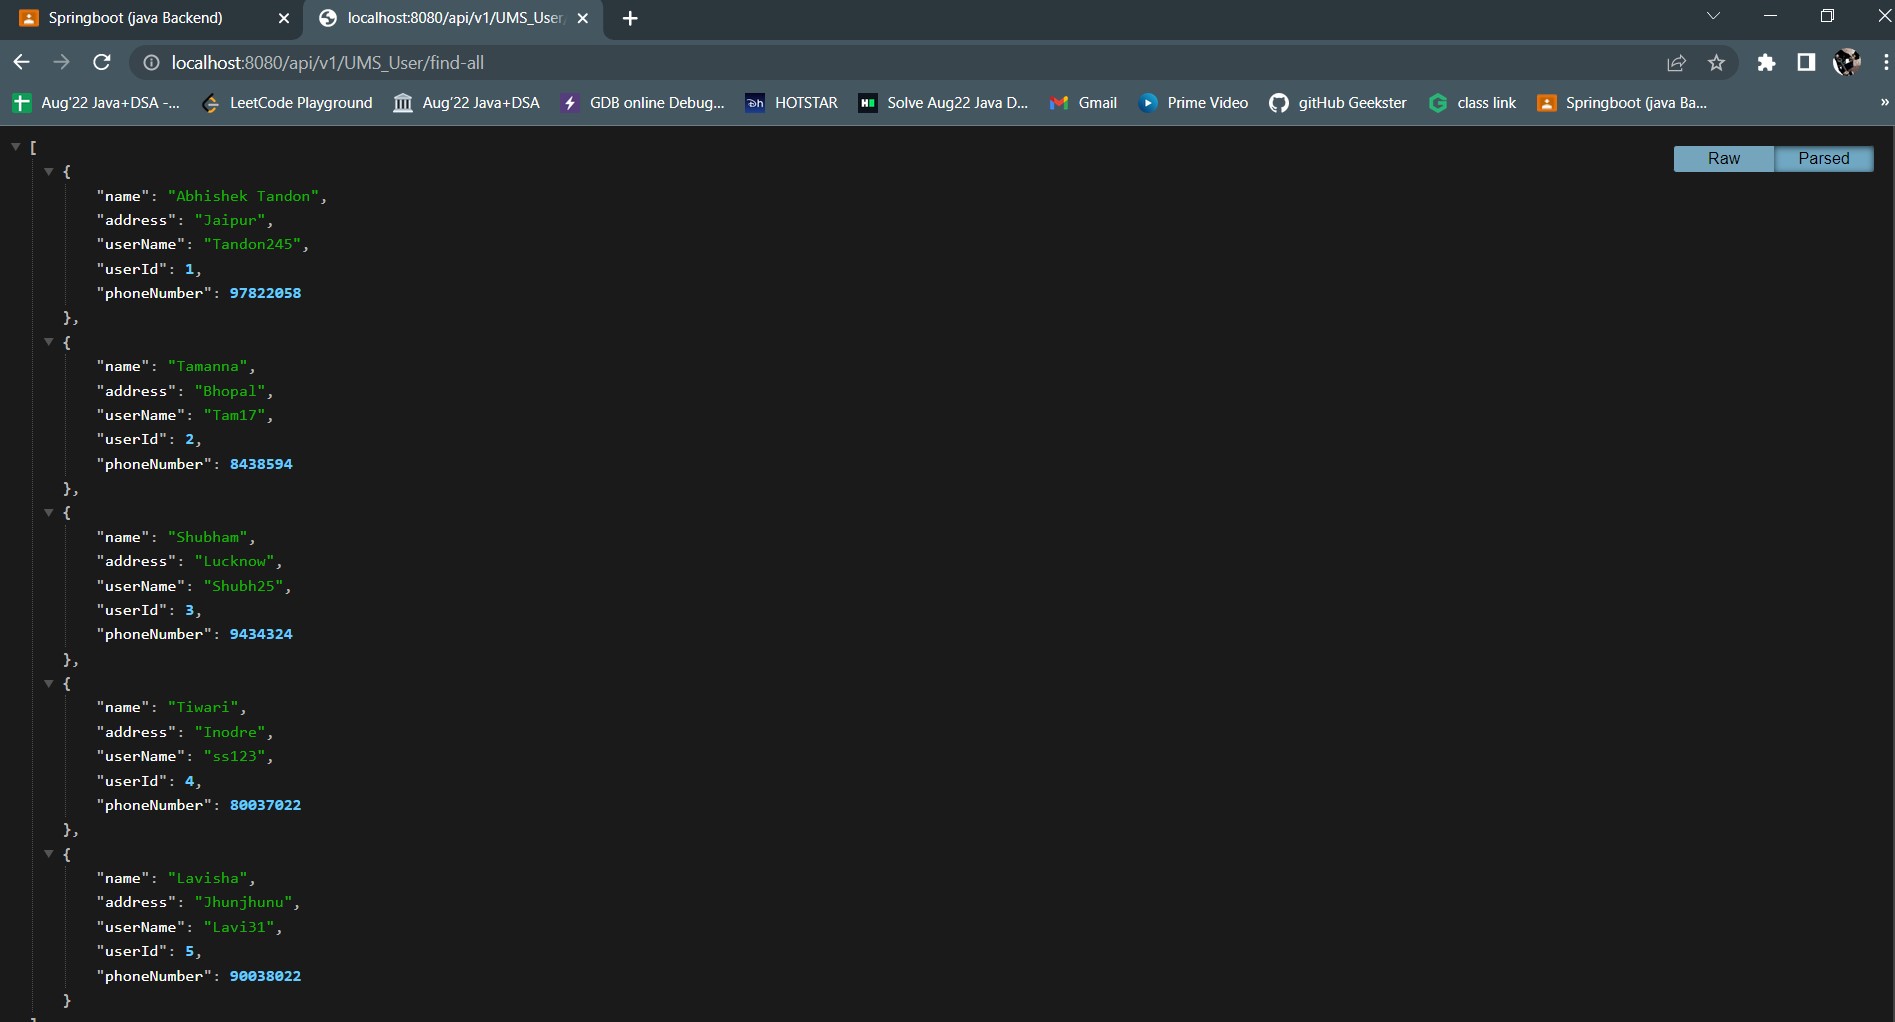The height and width of the screenshot is (1022, 1895).
Task: Click the browser profile avatar
Action: (x=1845, y=62)
